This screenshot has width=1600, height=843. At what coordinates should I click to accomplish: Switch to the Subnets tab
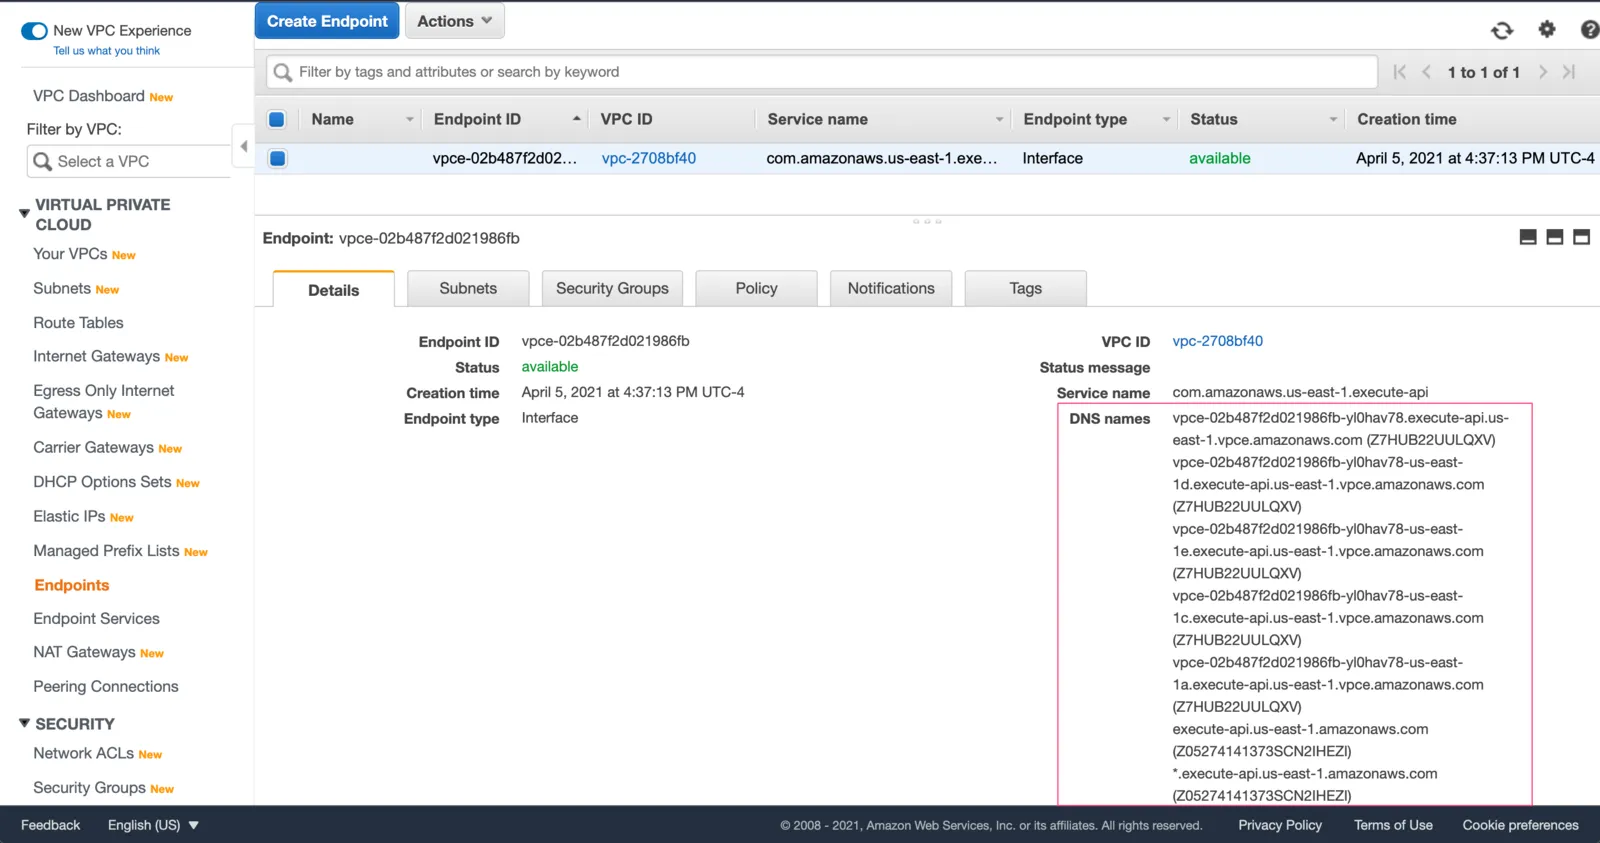pos(468,288)
